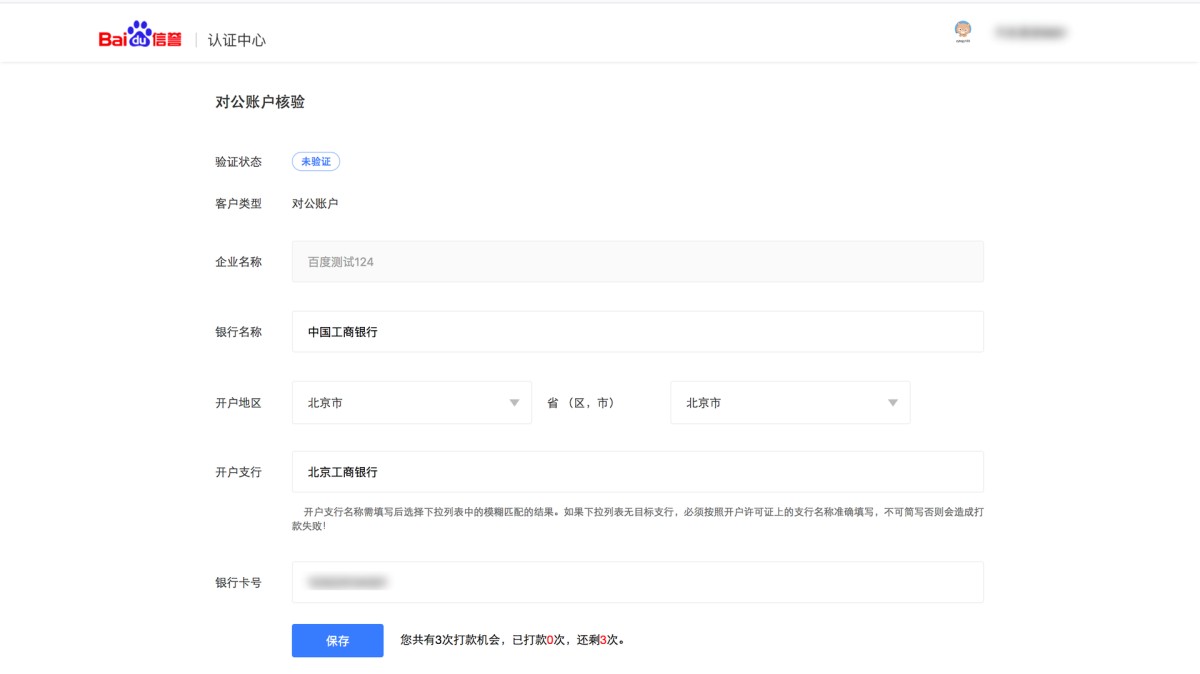Open the second 北京市 city dropdown
This screenshot has height=674, width=1200.
coord(789,403)
